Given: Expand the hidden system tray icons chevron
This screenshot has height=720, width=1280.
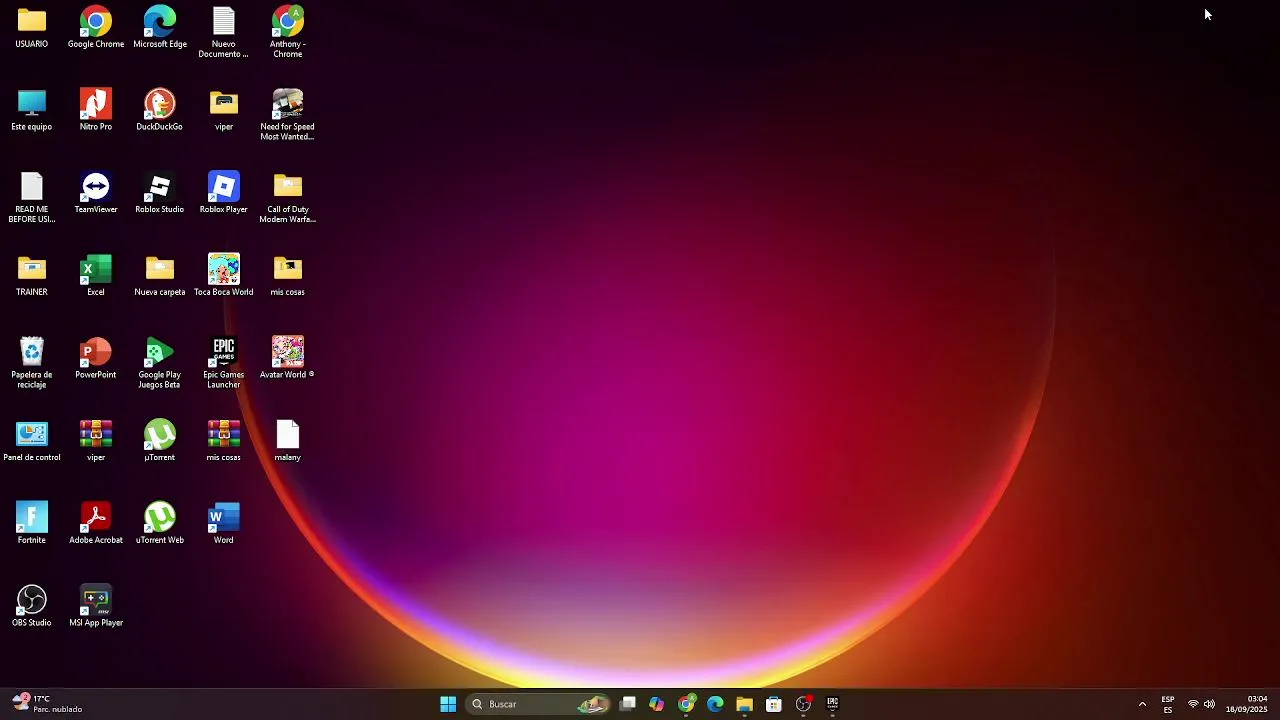Looking at the screenshot, I should coord(1142,704).
